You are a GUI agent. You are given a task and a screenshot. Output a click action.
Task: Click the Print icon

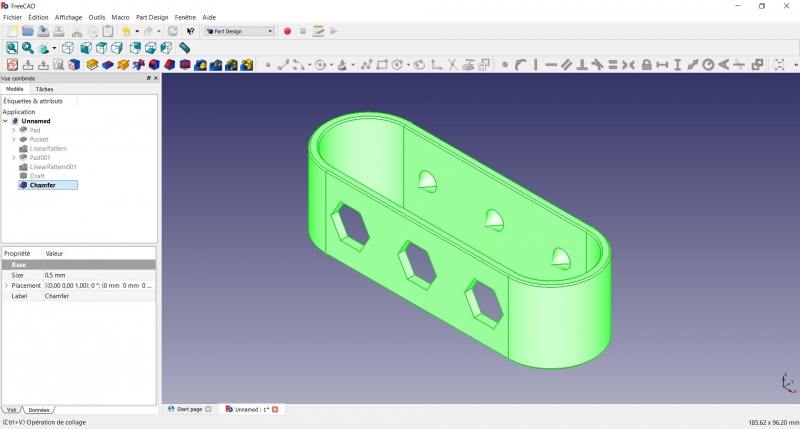tap(59, 31)
